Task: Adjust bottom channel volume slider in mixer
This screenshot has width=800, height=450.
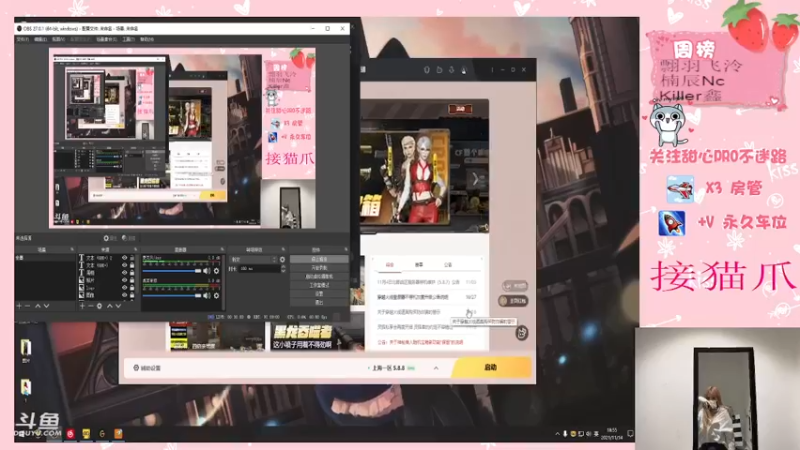Action: [x=172, y=295]
